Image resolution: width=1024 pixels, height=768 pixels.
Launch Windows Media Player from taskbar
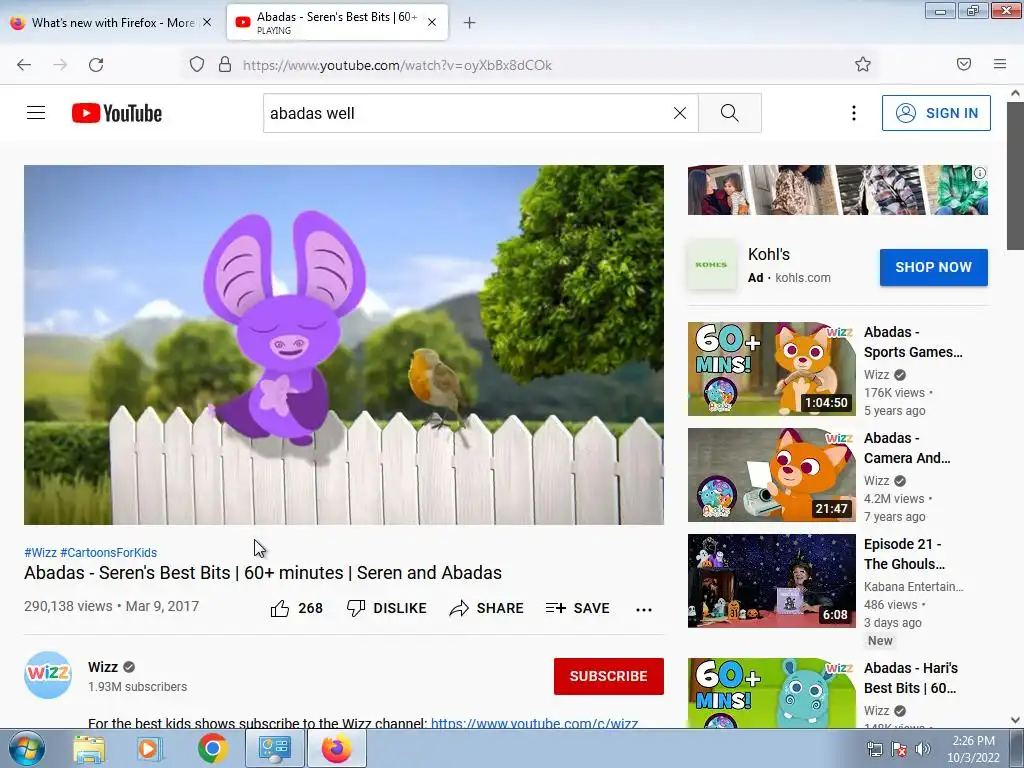[149, 748]
